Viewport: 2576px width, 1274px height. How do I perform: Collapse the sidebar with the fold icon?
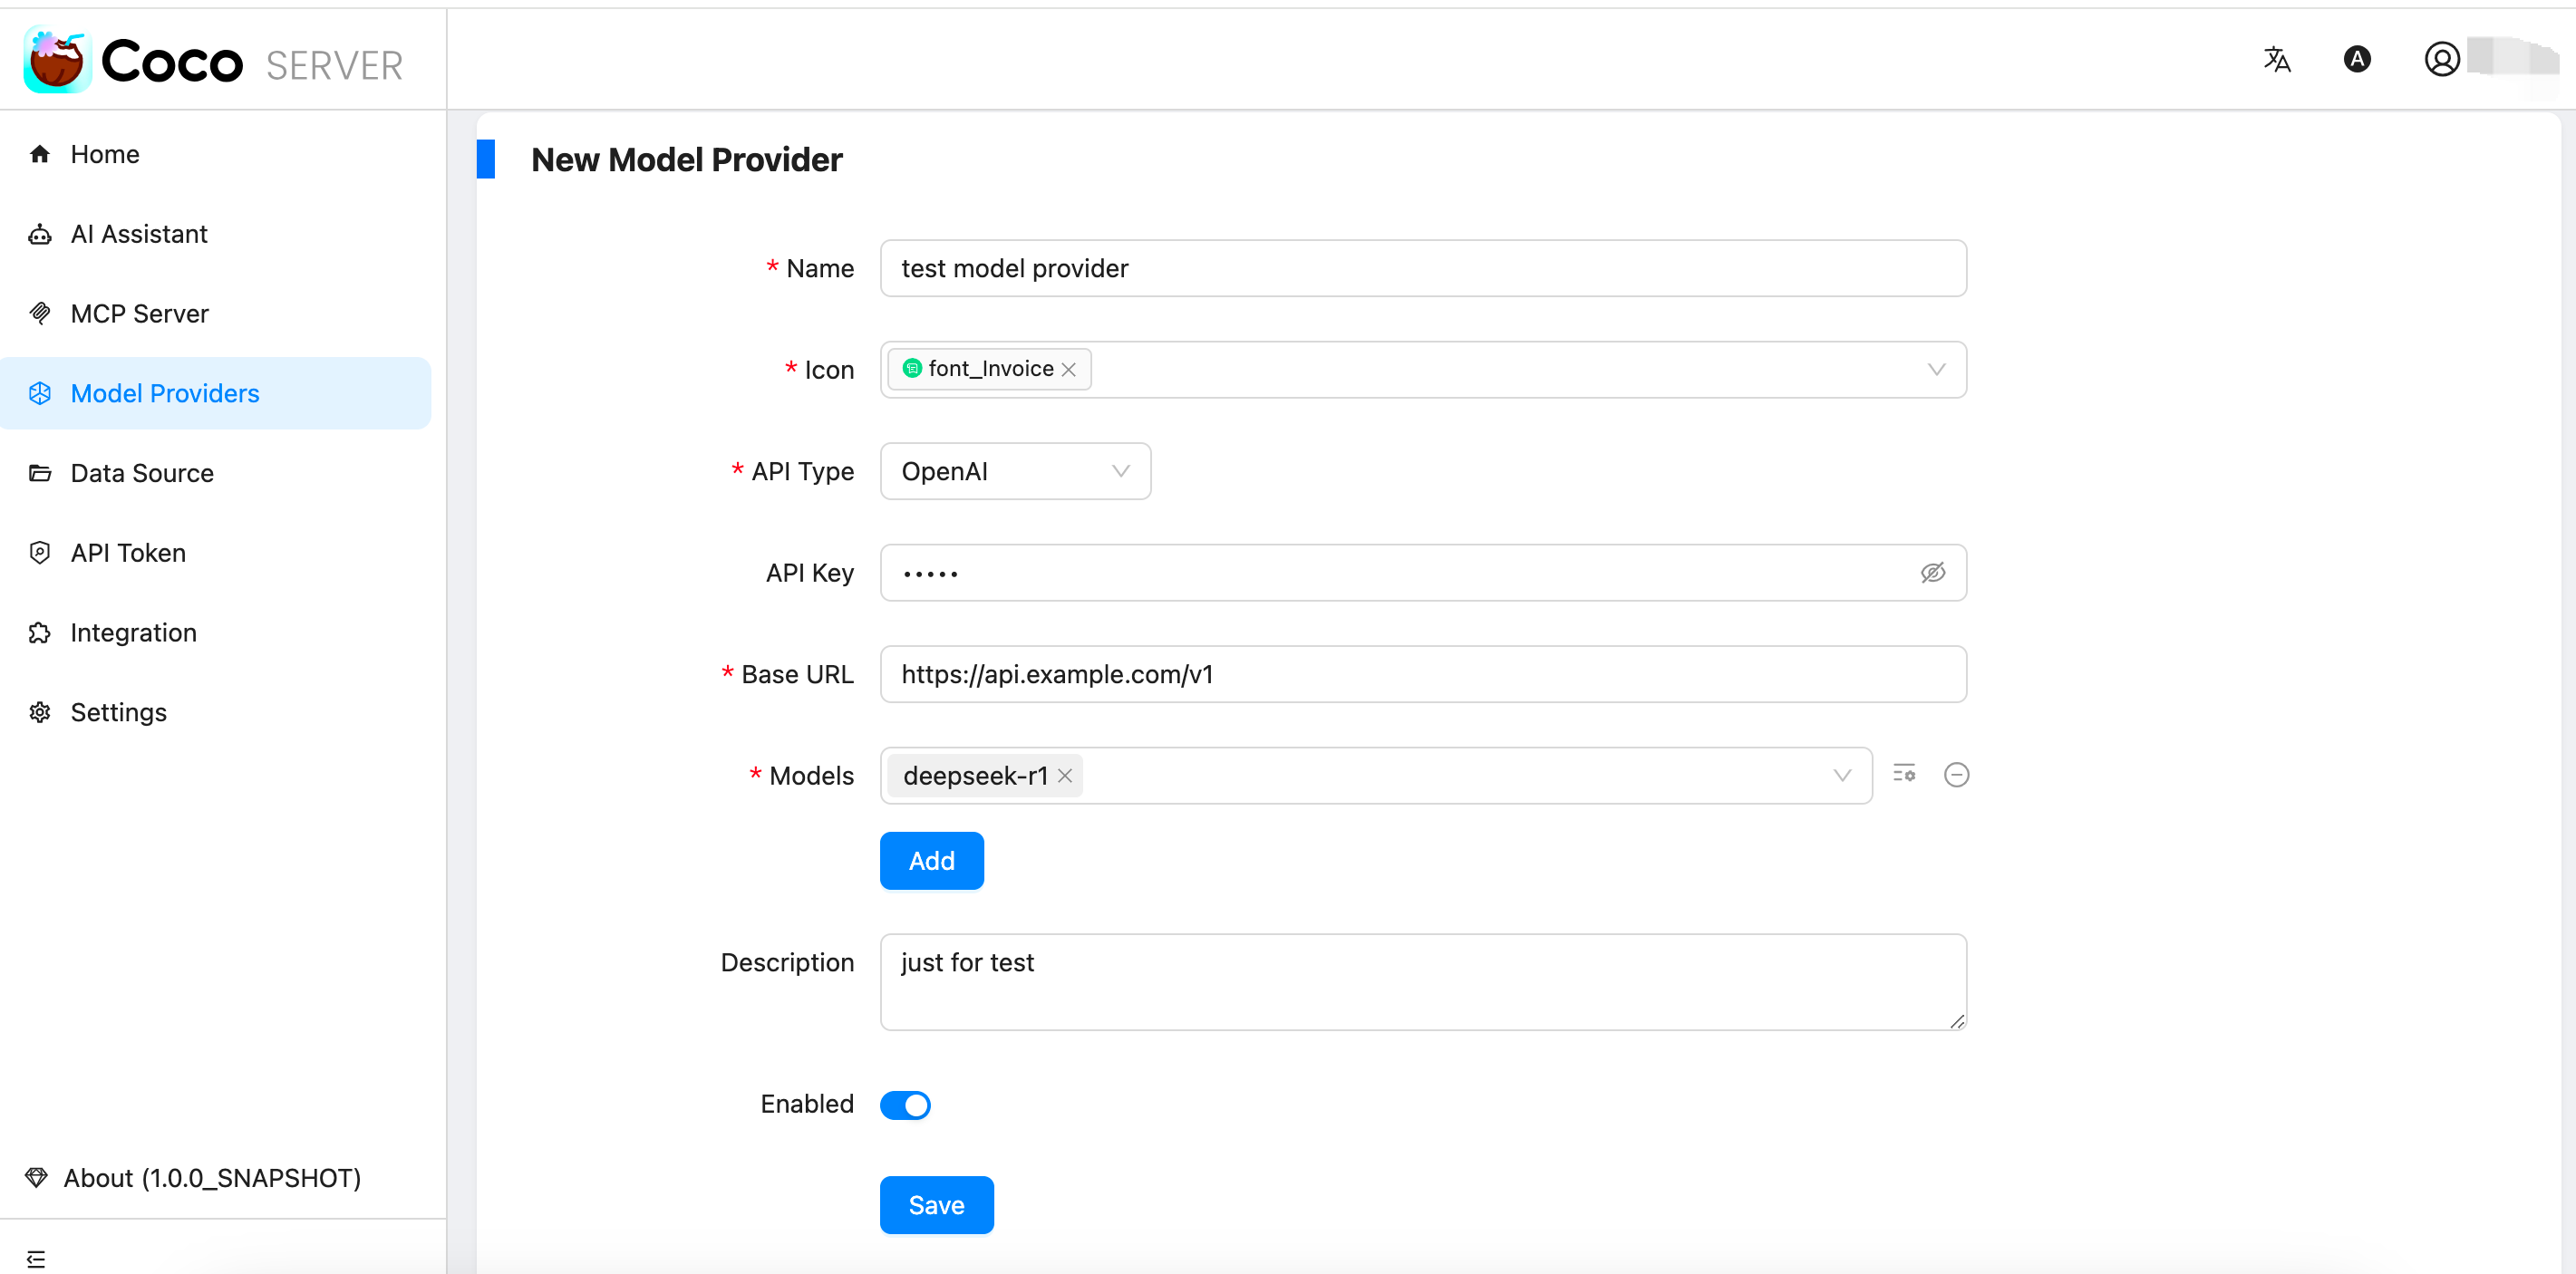[36, 1259]
